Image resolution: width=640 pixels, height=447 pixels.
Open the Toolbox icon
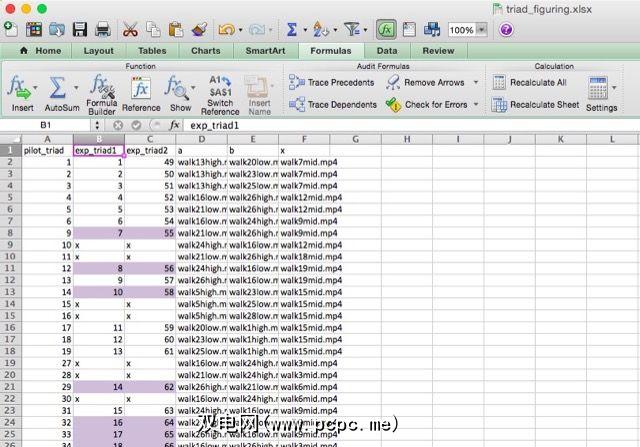click(409, 29)
